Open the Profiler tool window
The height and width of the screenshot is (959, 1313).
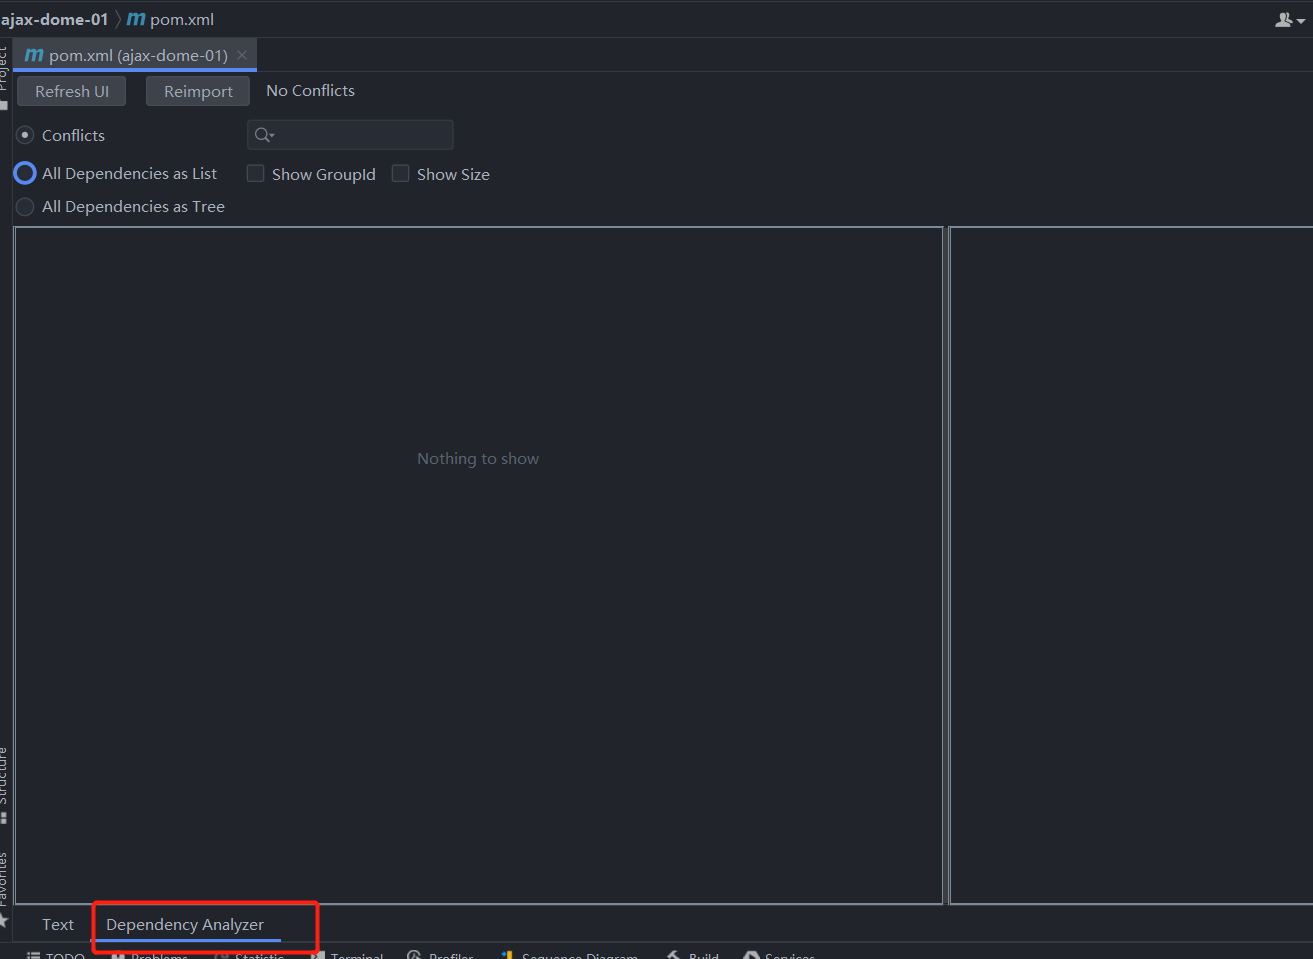441,955
